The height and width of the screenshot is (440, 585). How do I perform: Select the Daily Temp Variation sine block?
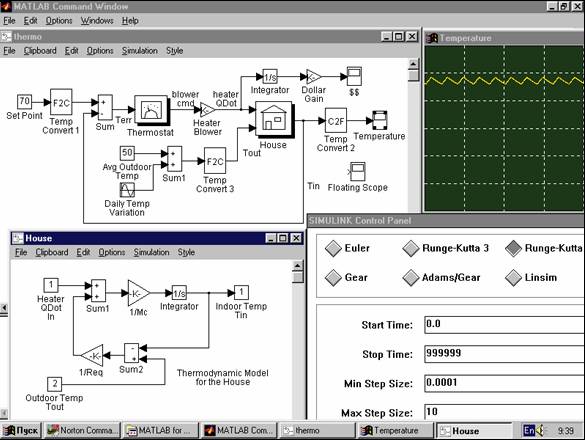tap(127, 190)
